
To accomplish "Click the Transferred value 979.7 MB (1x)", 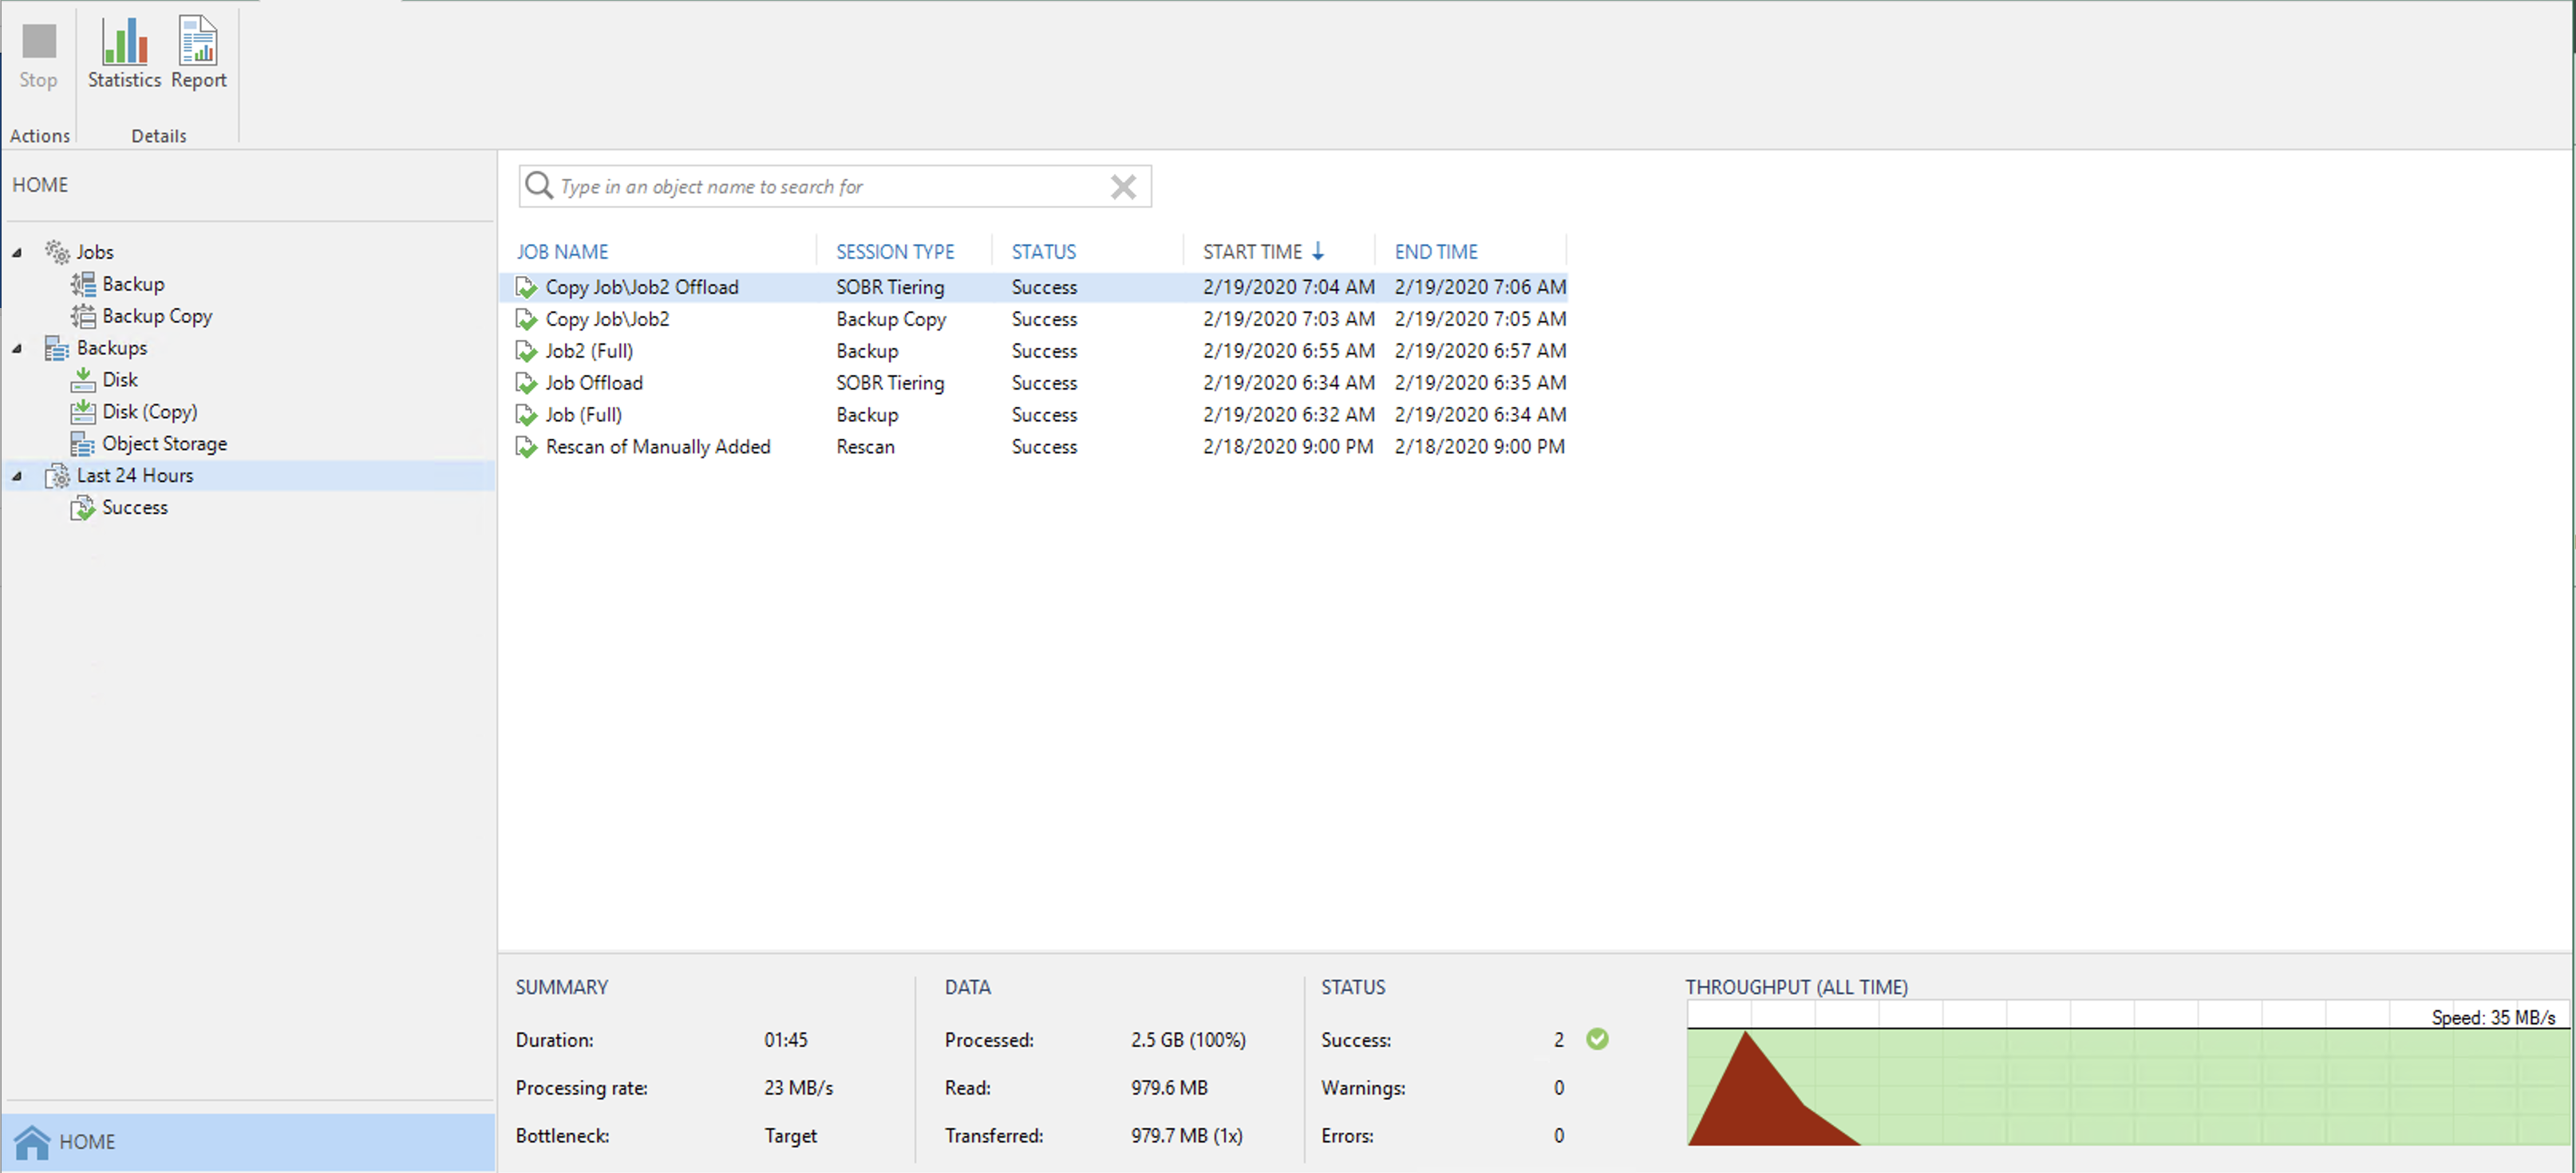I will coord(1187,1136).
